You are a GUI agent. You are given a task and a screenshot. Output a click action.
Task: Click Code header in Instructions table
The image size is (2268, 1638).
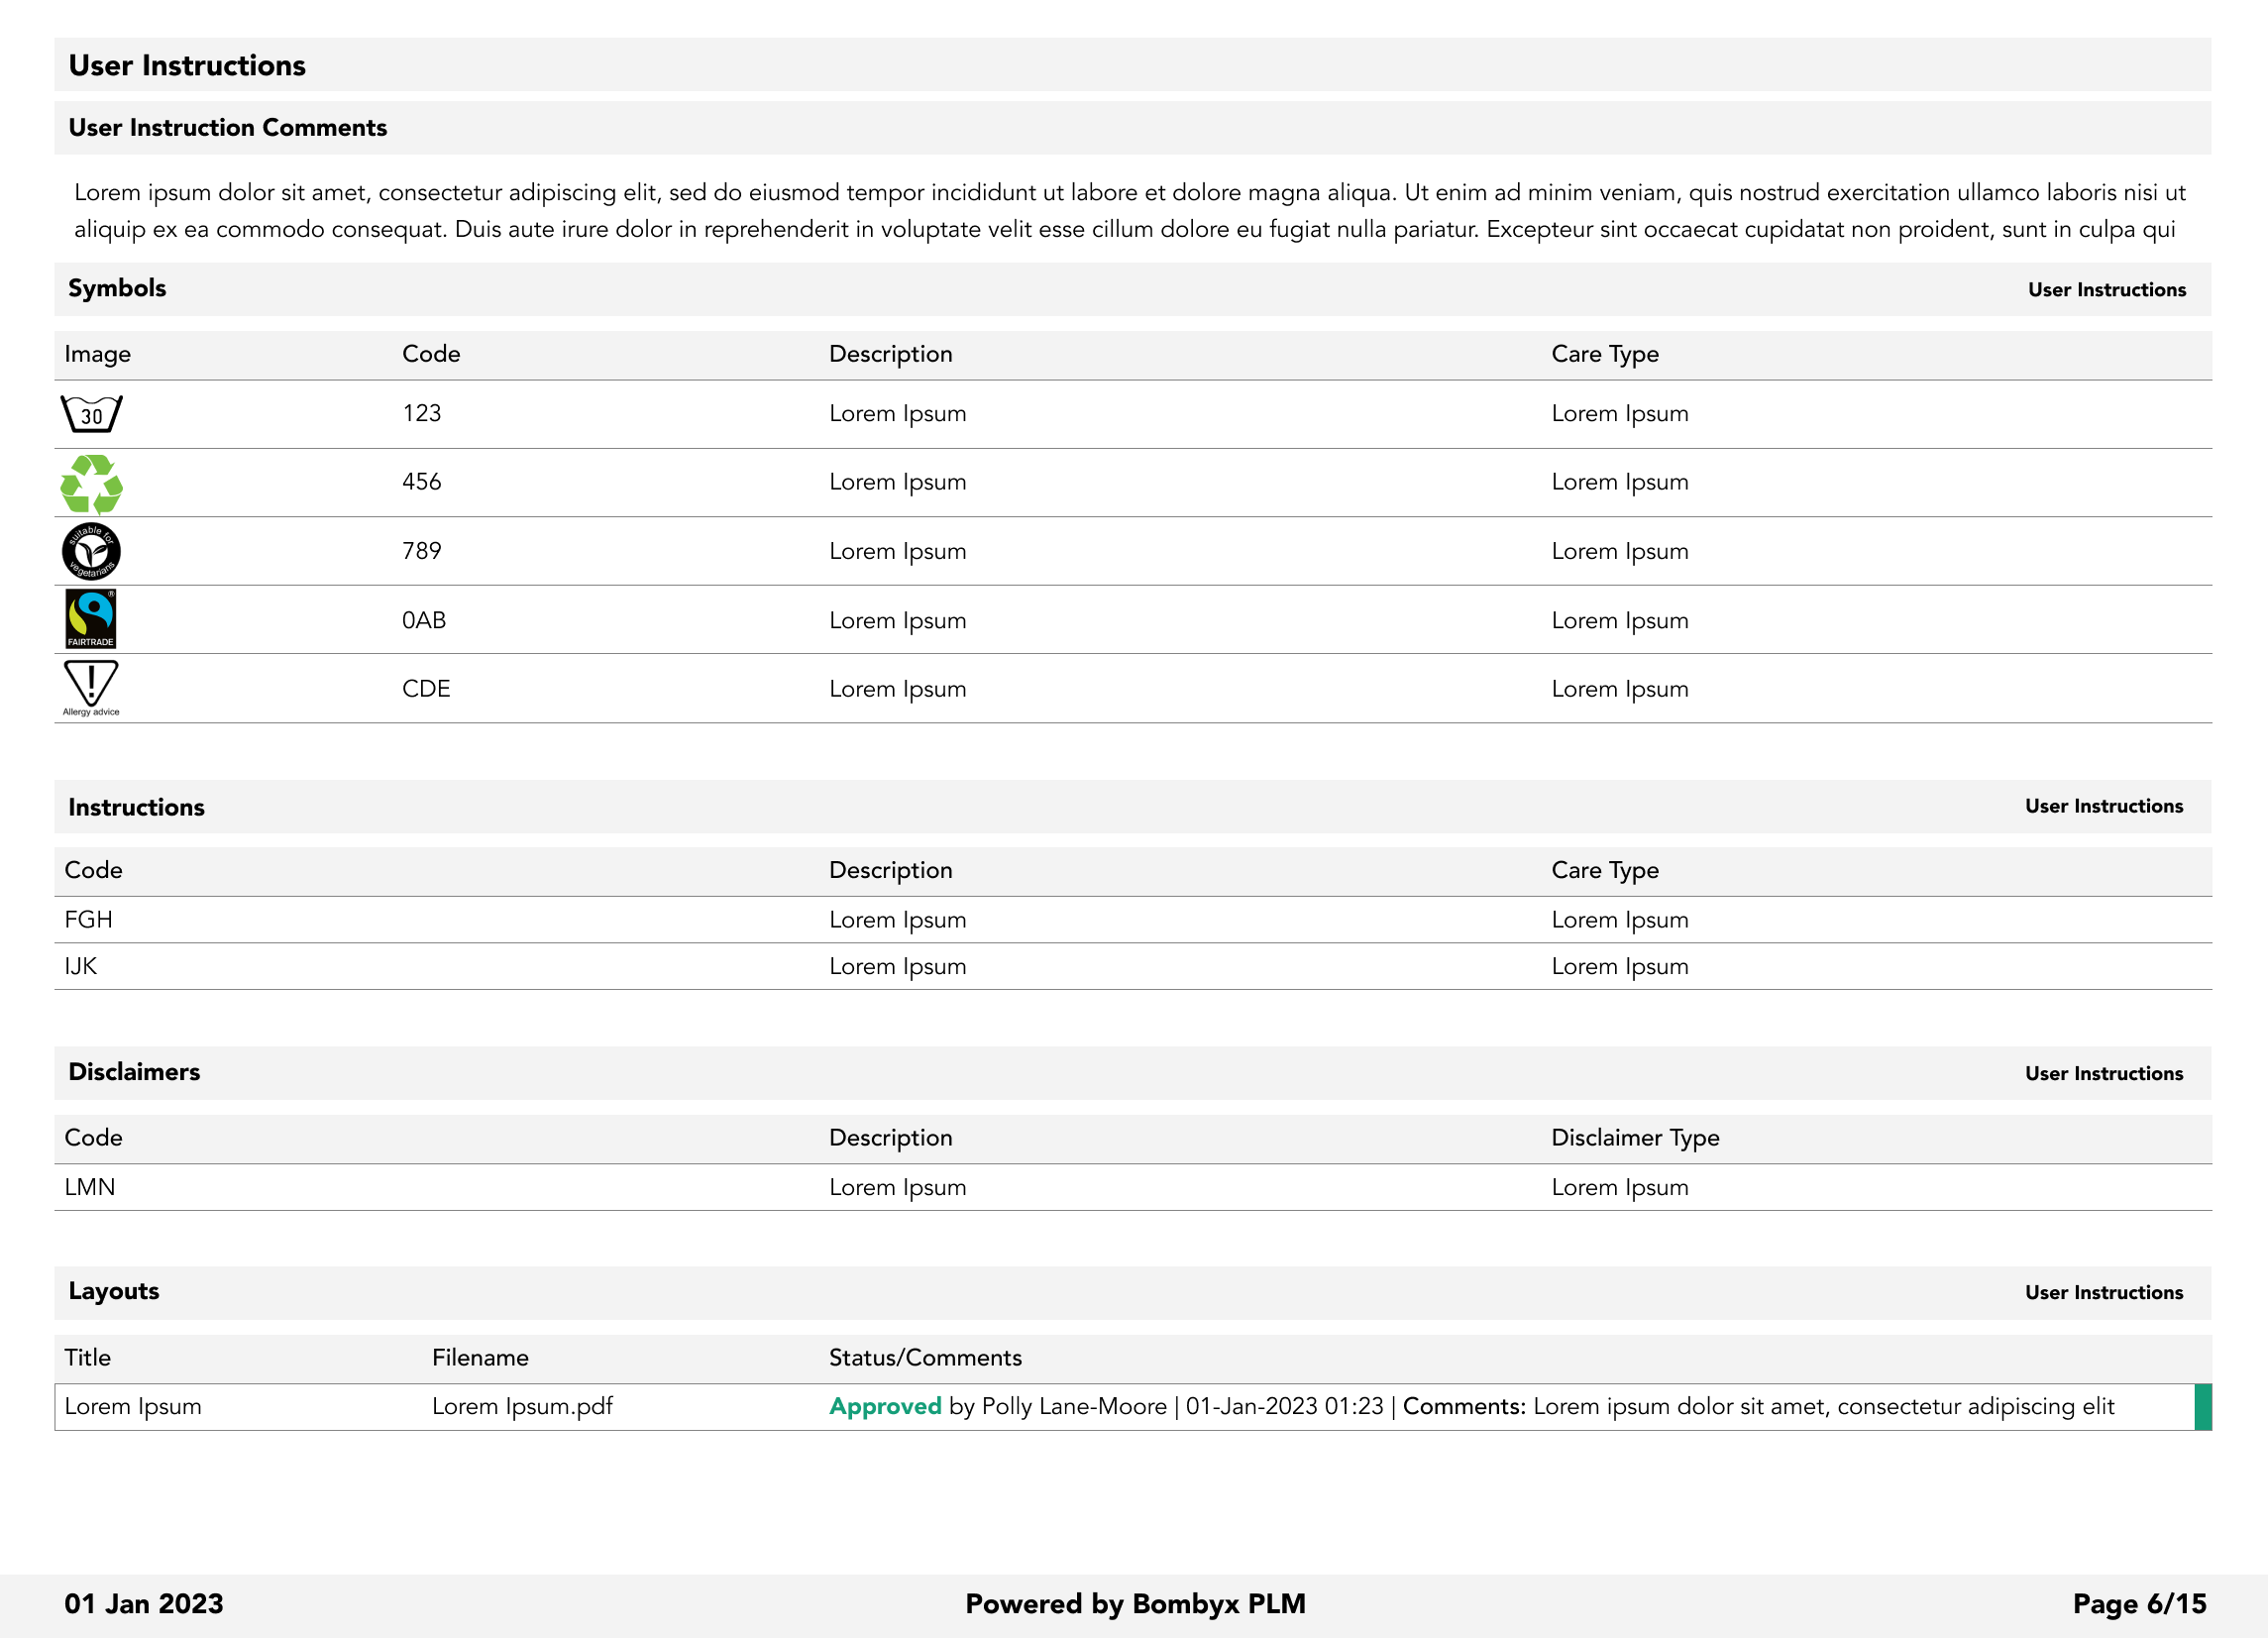pyautogui.click(x=93, y=870)
